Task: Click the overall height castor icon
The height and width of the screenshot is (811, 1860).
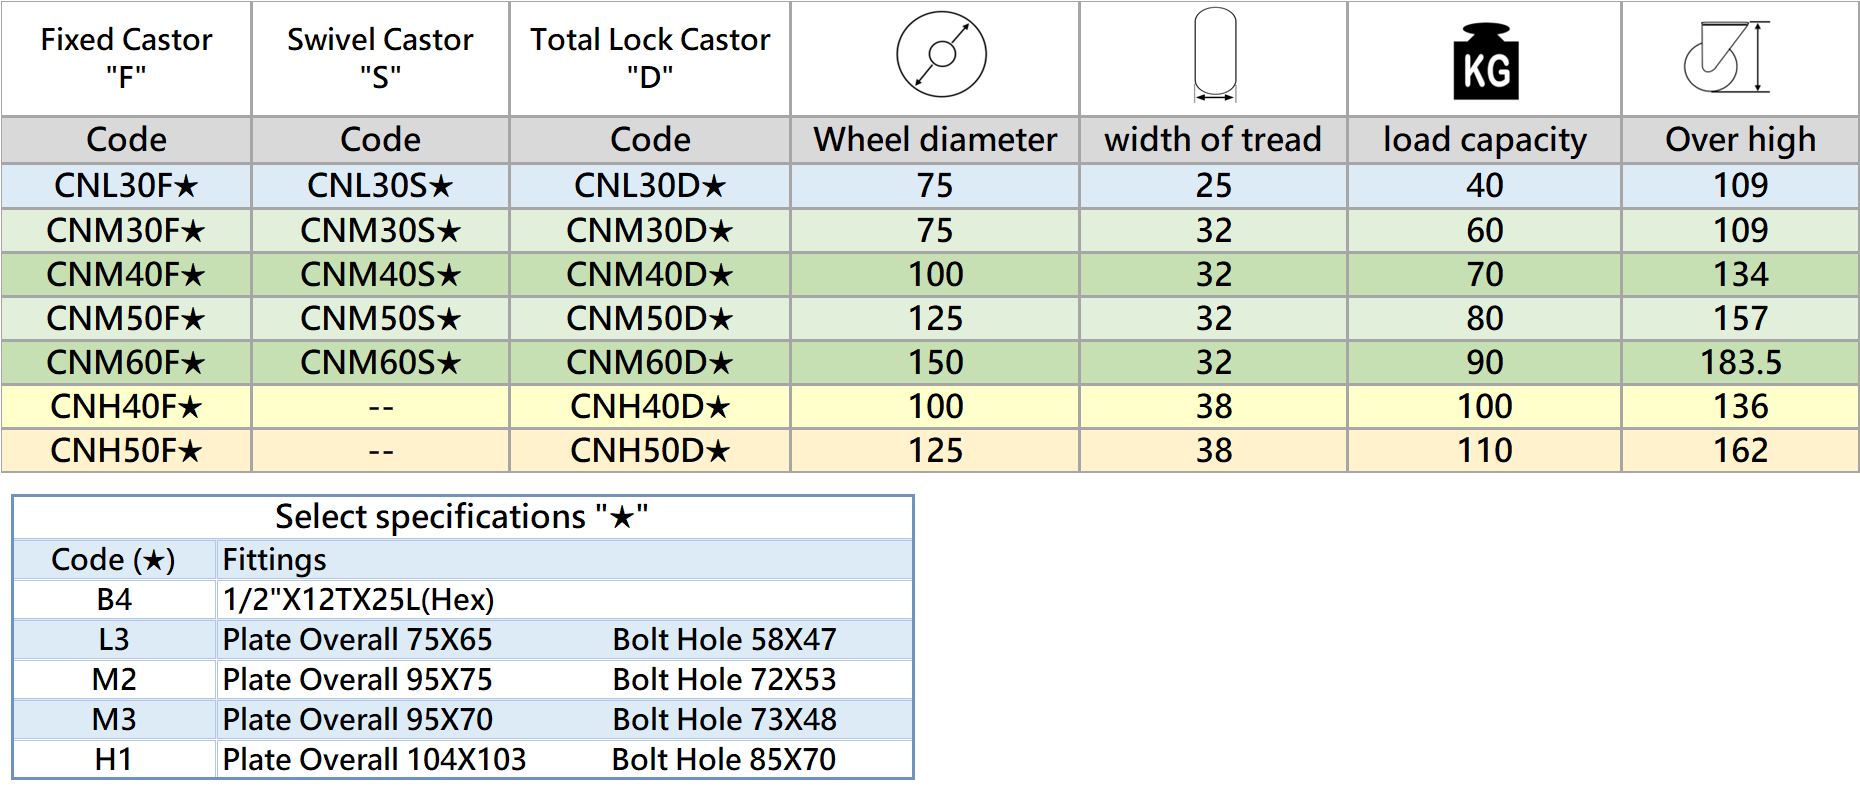Action: 1726,57
